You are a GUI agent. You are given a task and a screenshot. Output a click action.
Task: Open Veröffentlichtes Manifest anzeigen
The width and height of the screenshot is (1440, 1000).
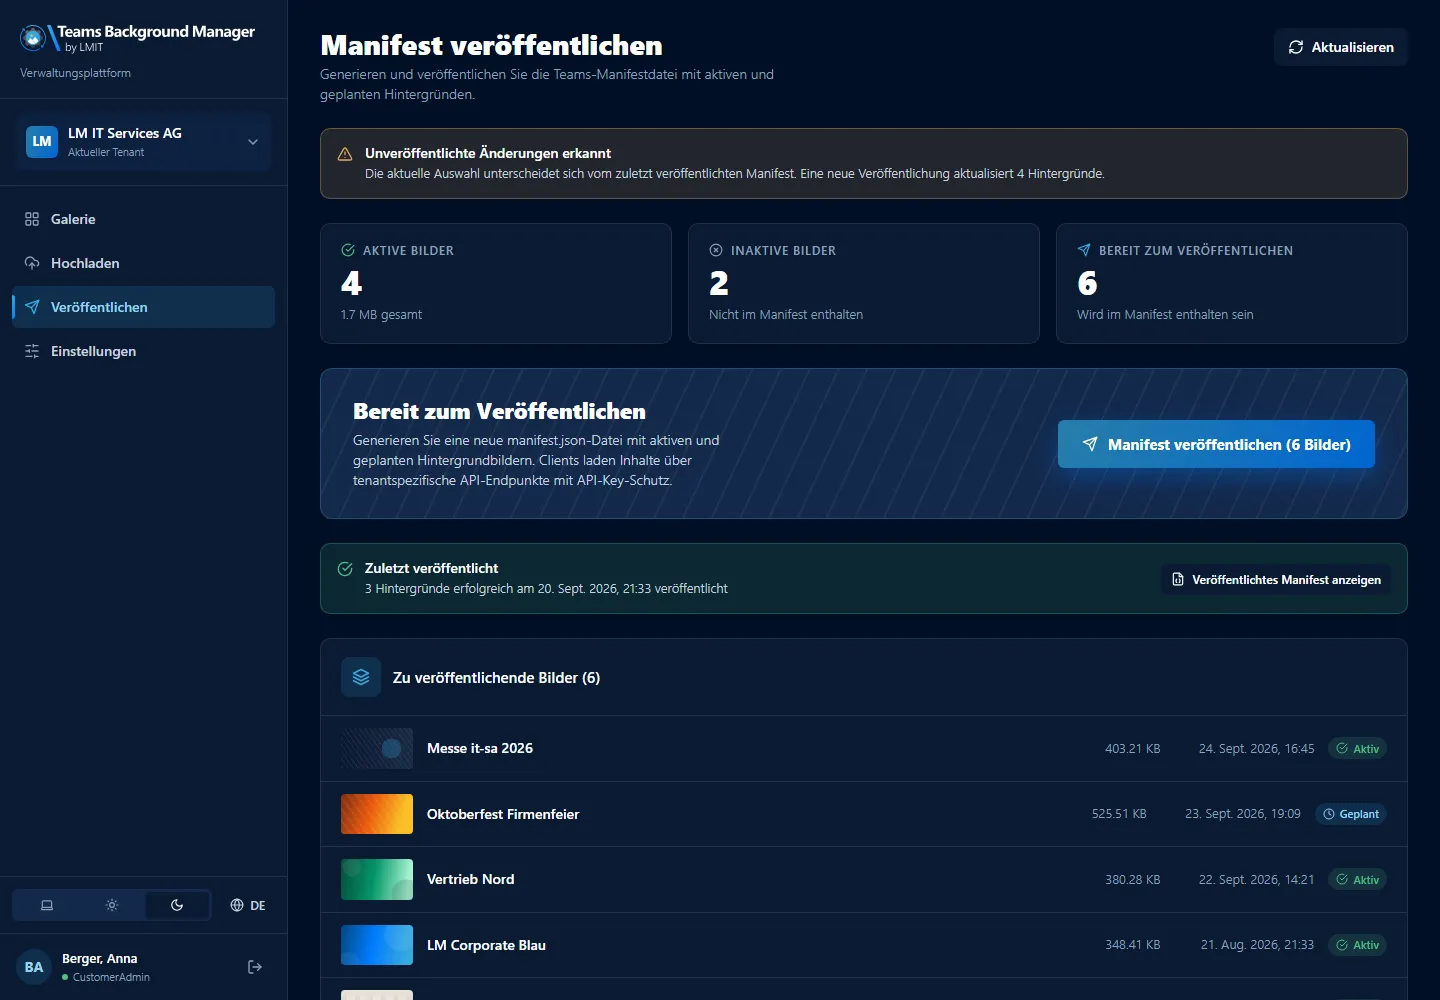[1275, 579]
